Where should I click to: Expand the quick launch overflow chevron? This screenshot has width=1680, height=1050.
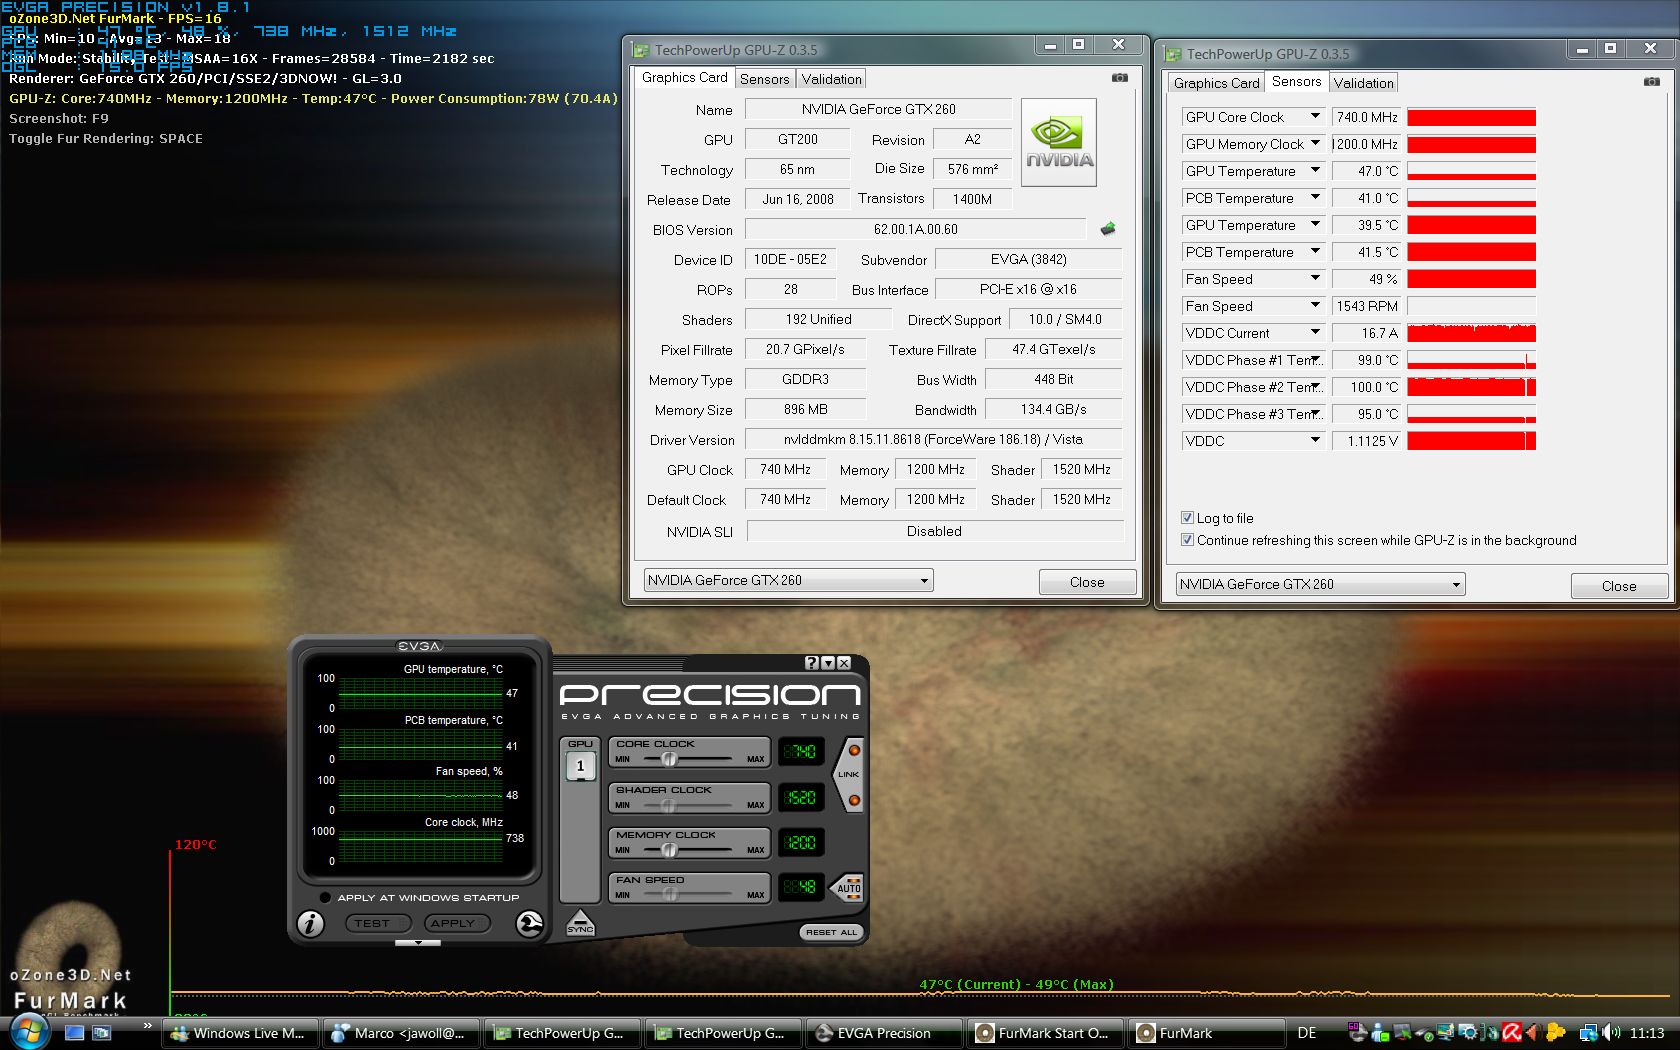[148, 1026]
